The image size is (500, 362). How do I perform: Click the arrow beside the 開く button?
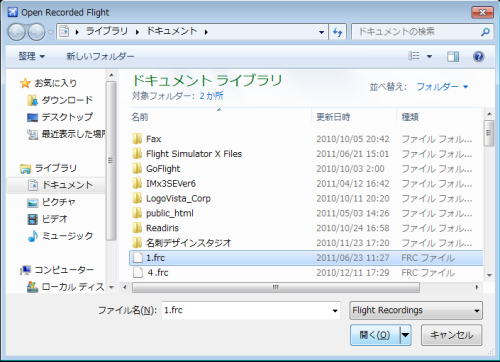coord(405,335)
